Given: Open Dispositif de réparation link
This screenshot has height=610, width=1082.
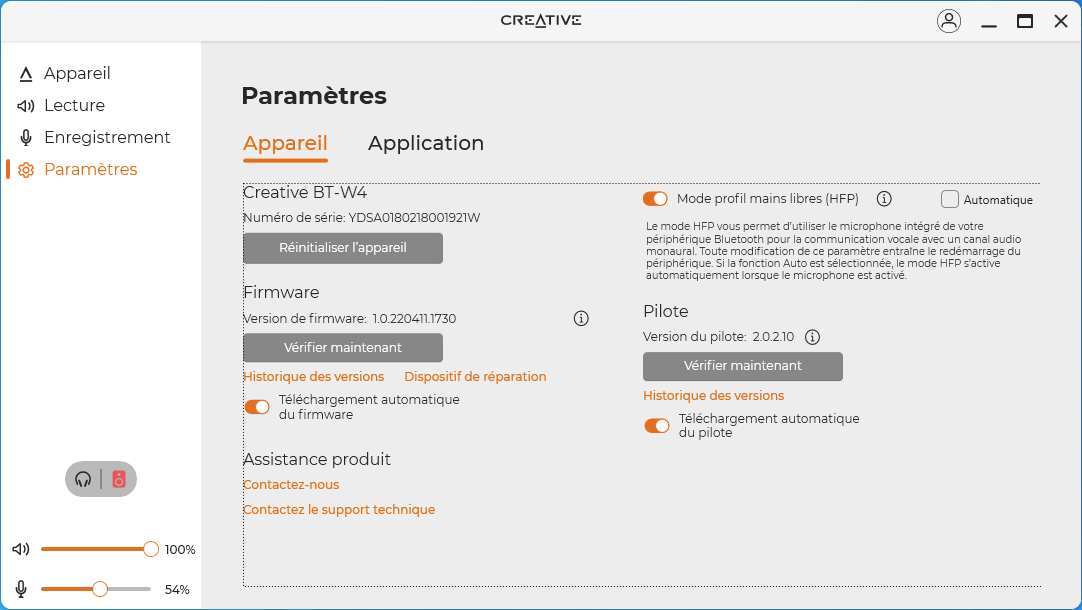Looking at the screenshot, I should pos(475,377).
